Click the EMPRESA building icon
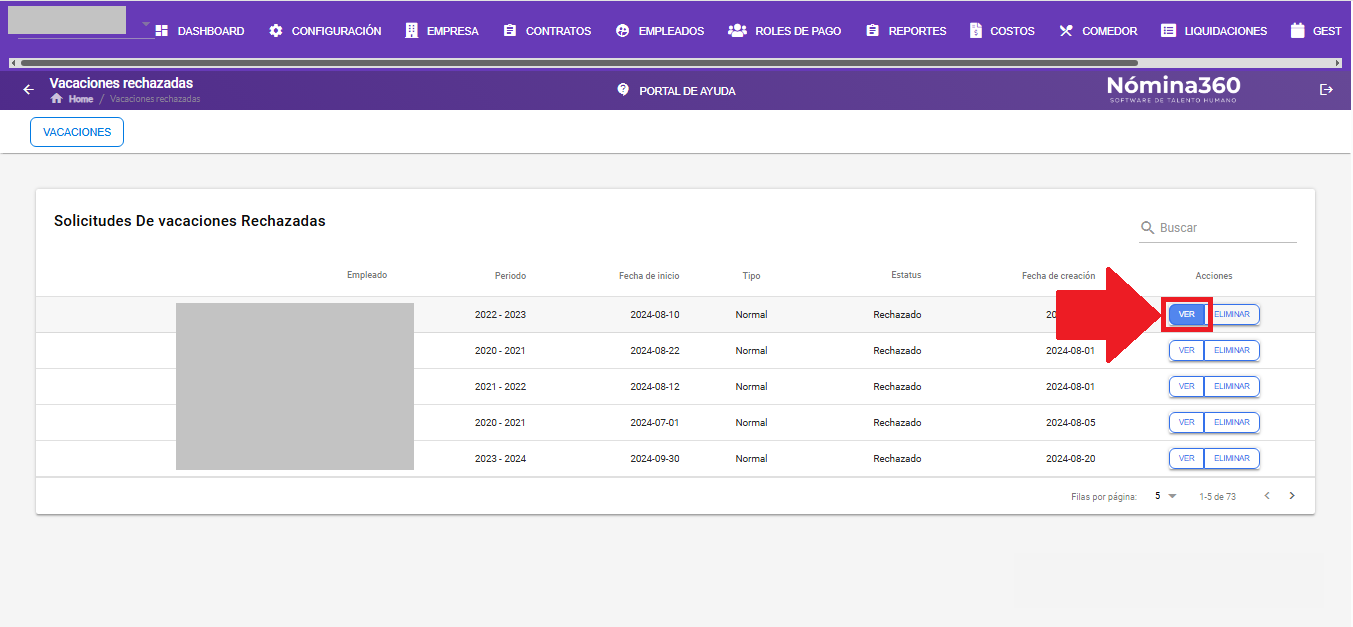Image resolution: width=1353 pixels, height=627 pixels. [411, 31]
